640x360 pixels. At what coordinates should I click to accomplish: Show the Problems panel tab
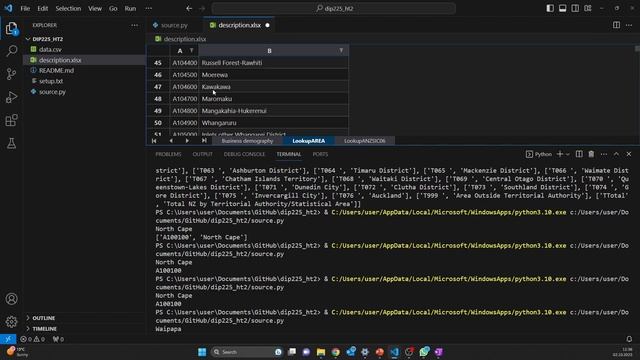coord(168,154)
